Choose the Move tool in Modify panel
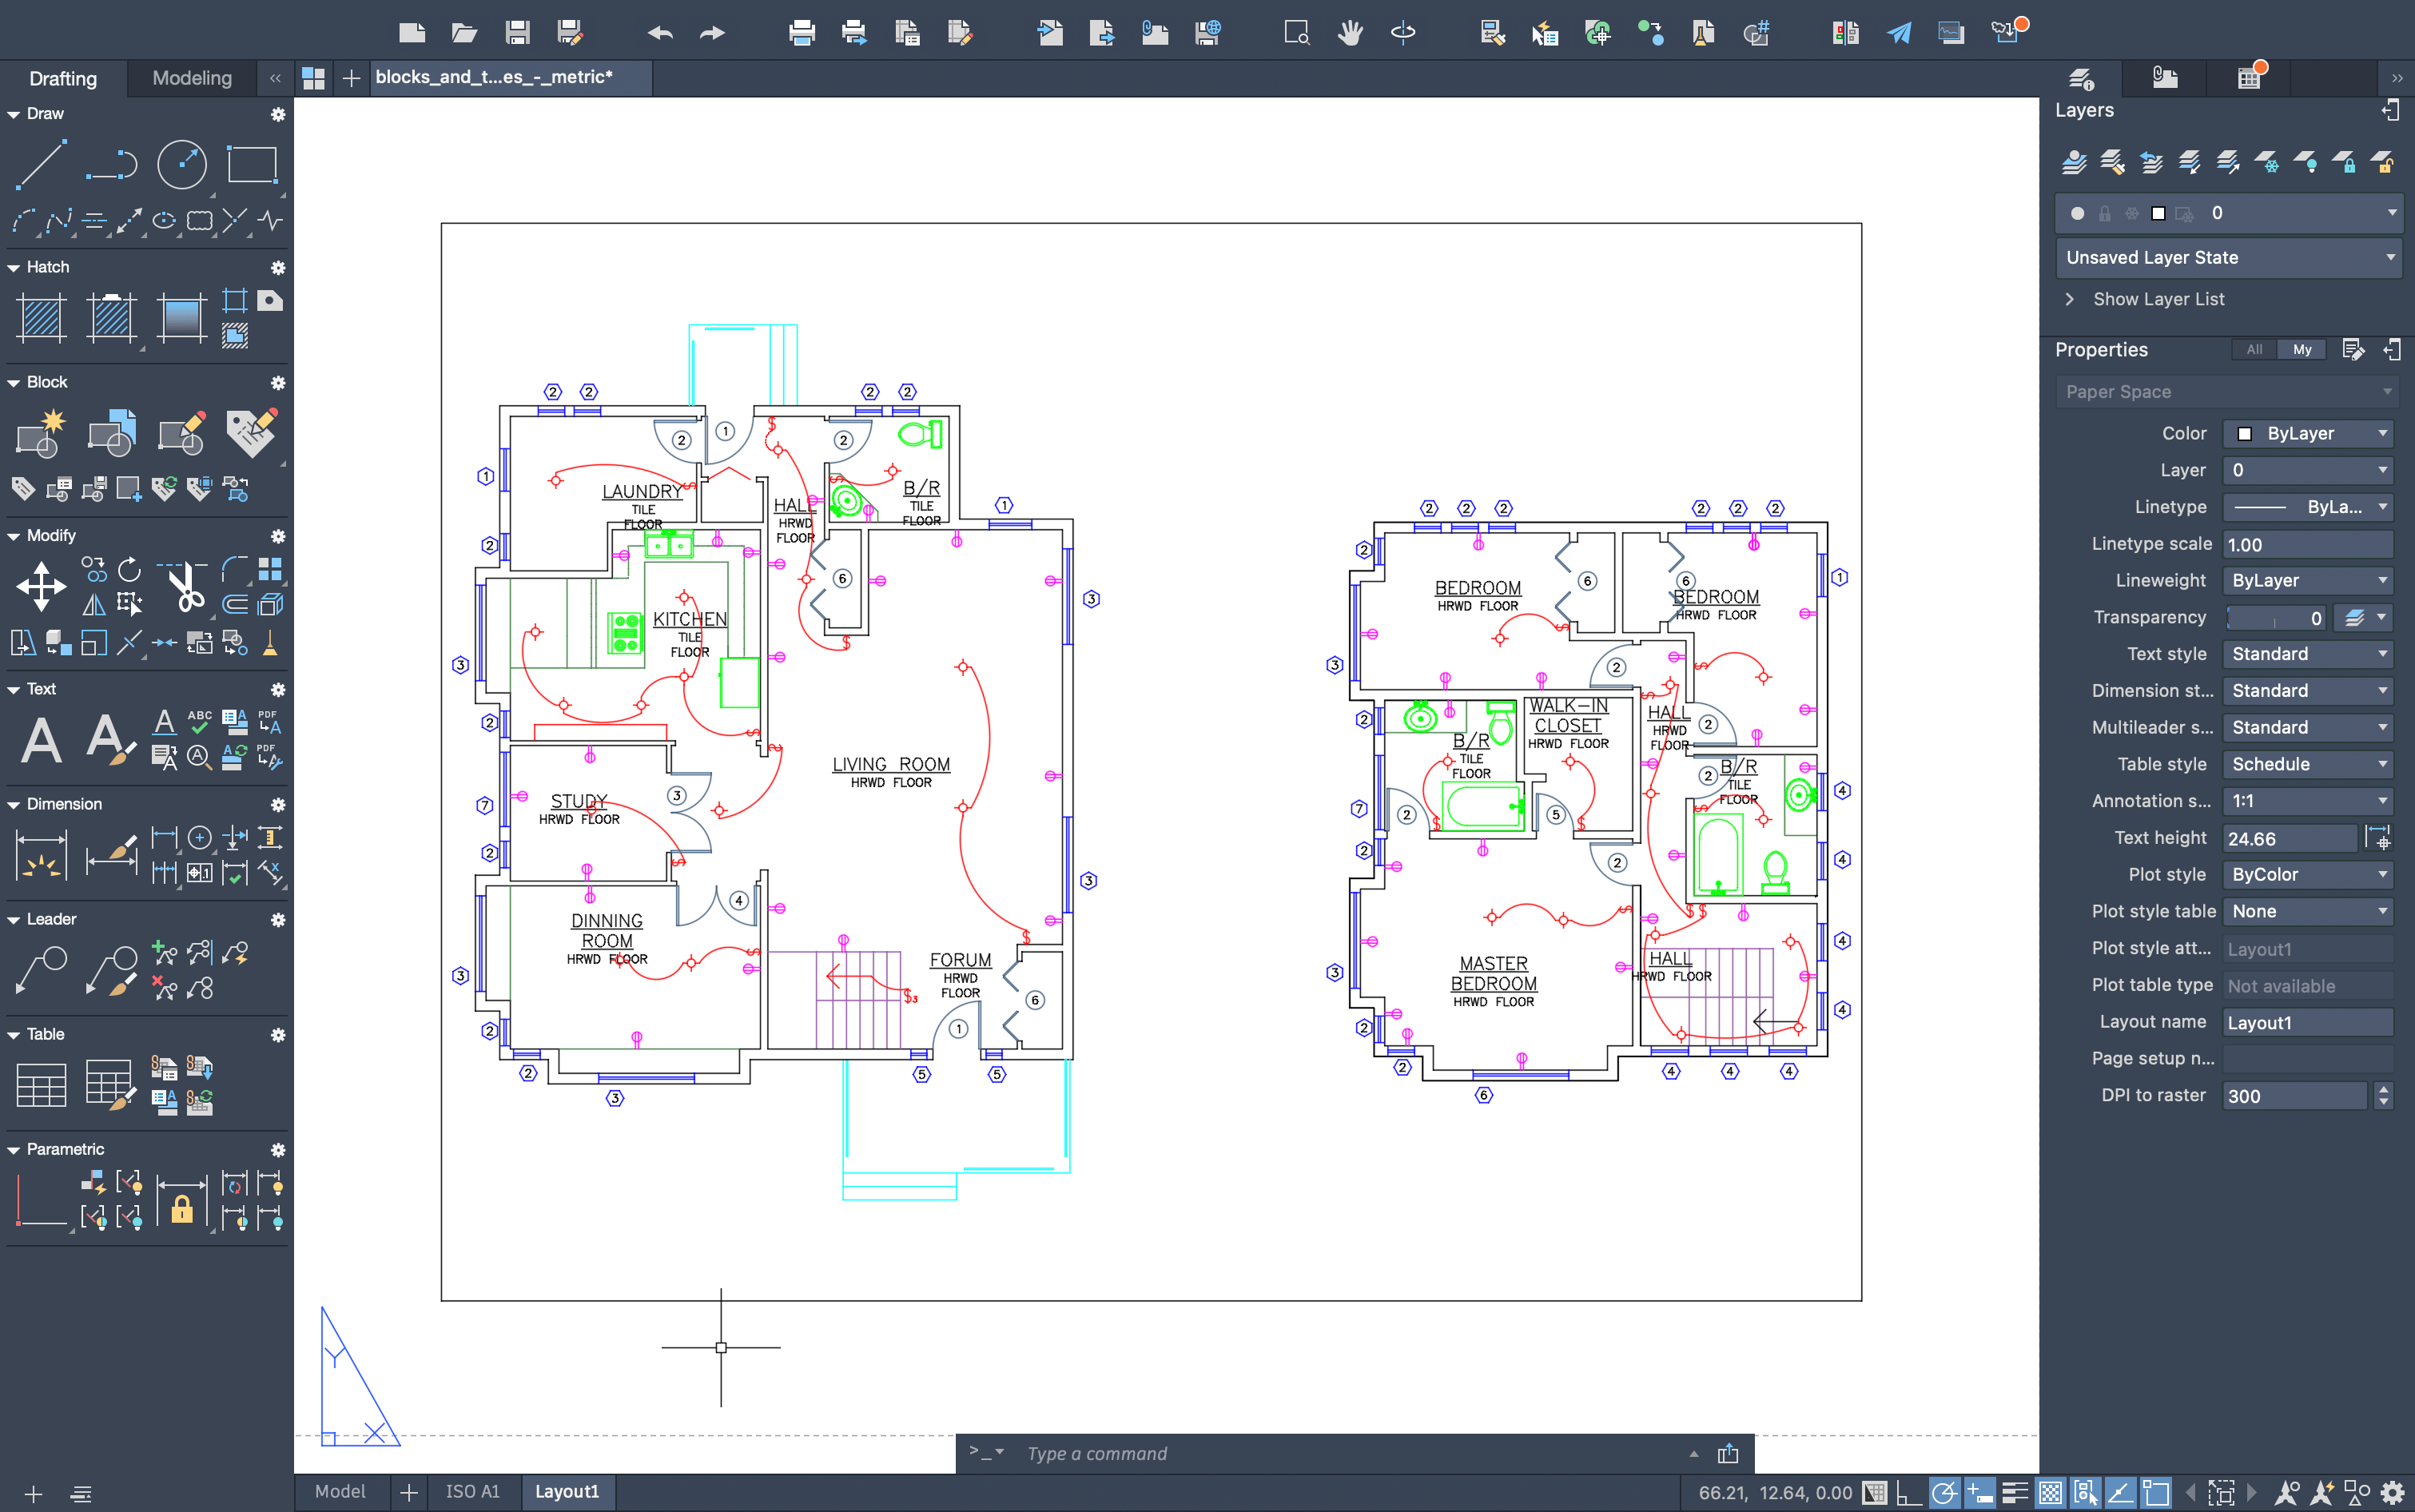 point(42,586)
